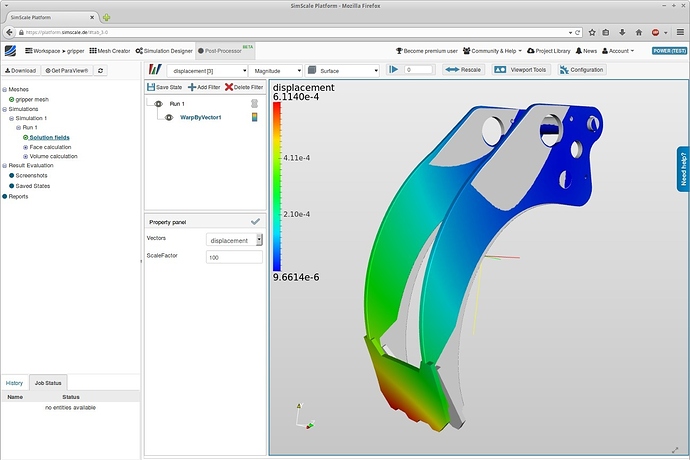Bookmark this page with the star icon

[x=592, y=32]
